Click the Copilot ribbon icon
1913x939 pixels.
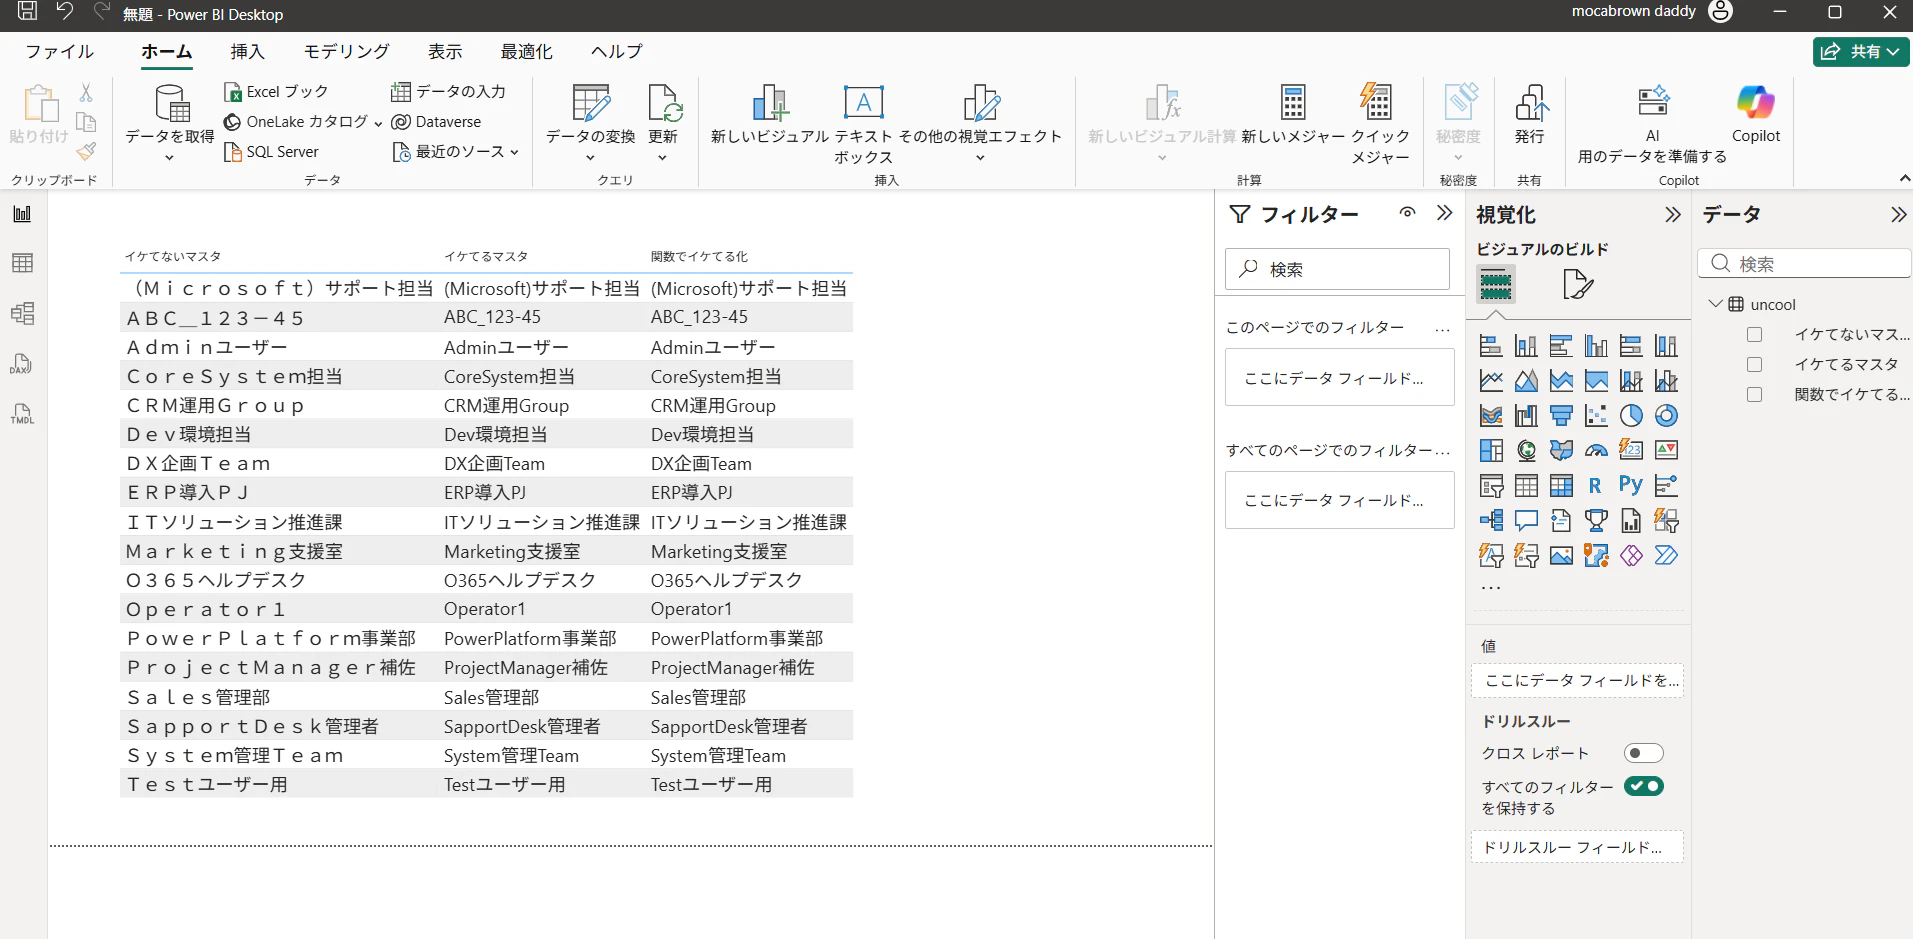point(1756,114)
